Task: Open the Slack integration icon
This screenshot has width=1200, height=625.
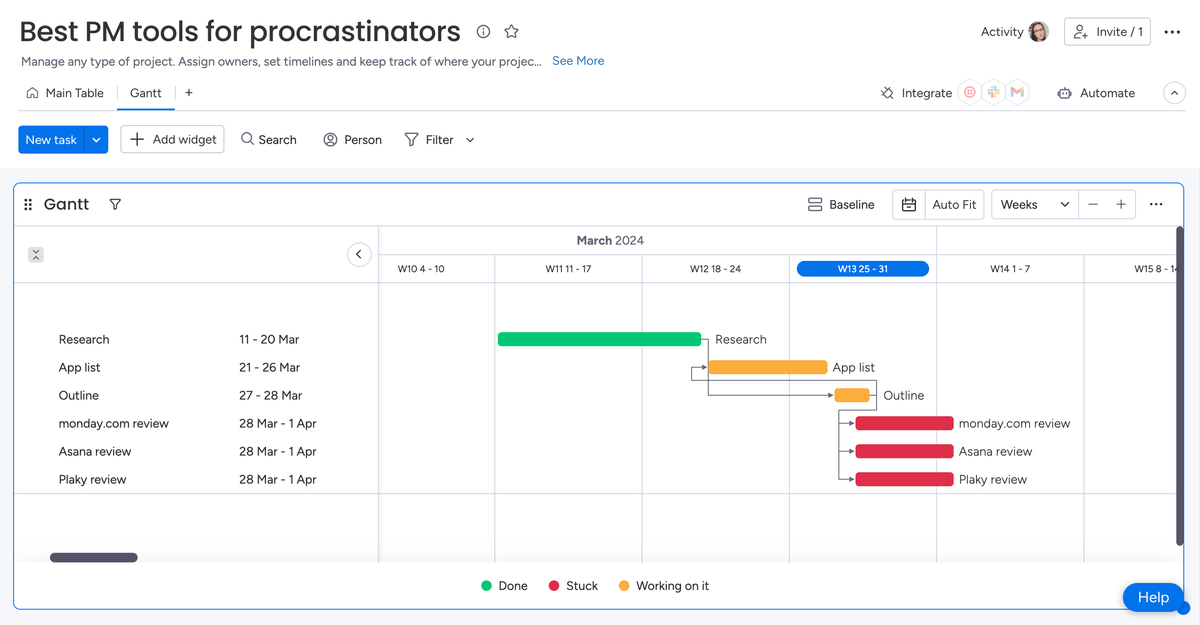Action: (x=993, y=92)
